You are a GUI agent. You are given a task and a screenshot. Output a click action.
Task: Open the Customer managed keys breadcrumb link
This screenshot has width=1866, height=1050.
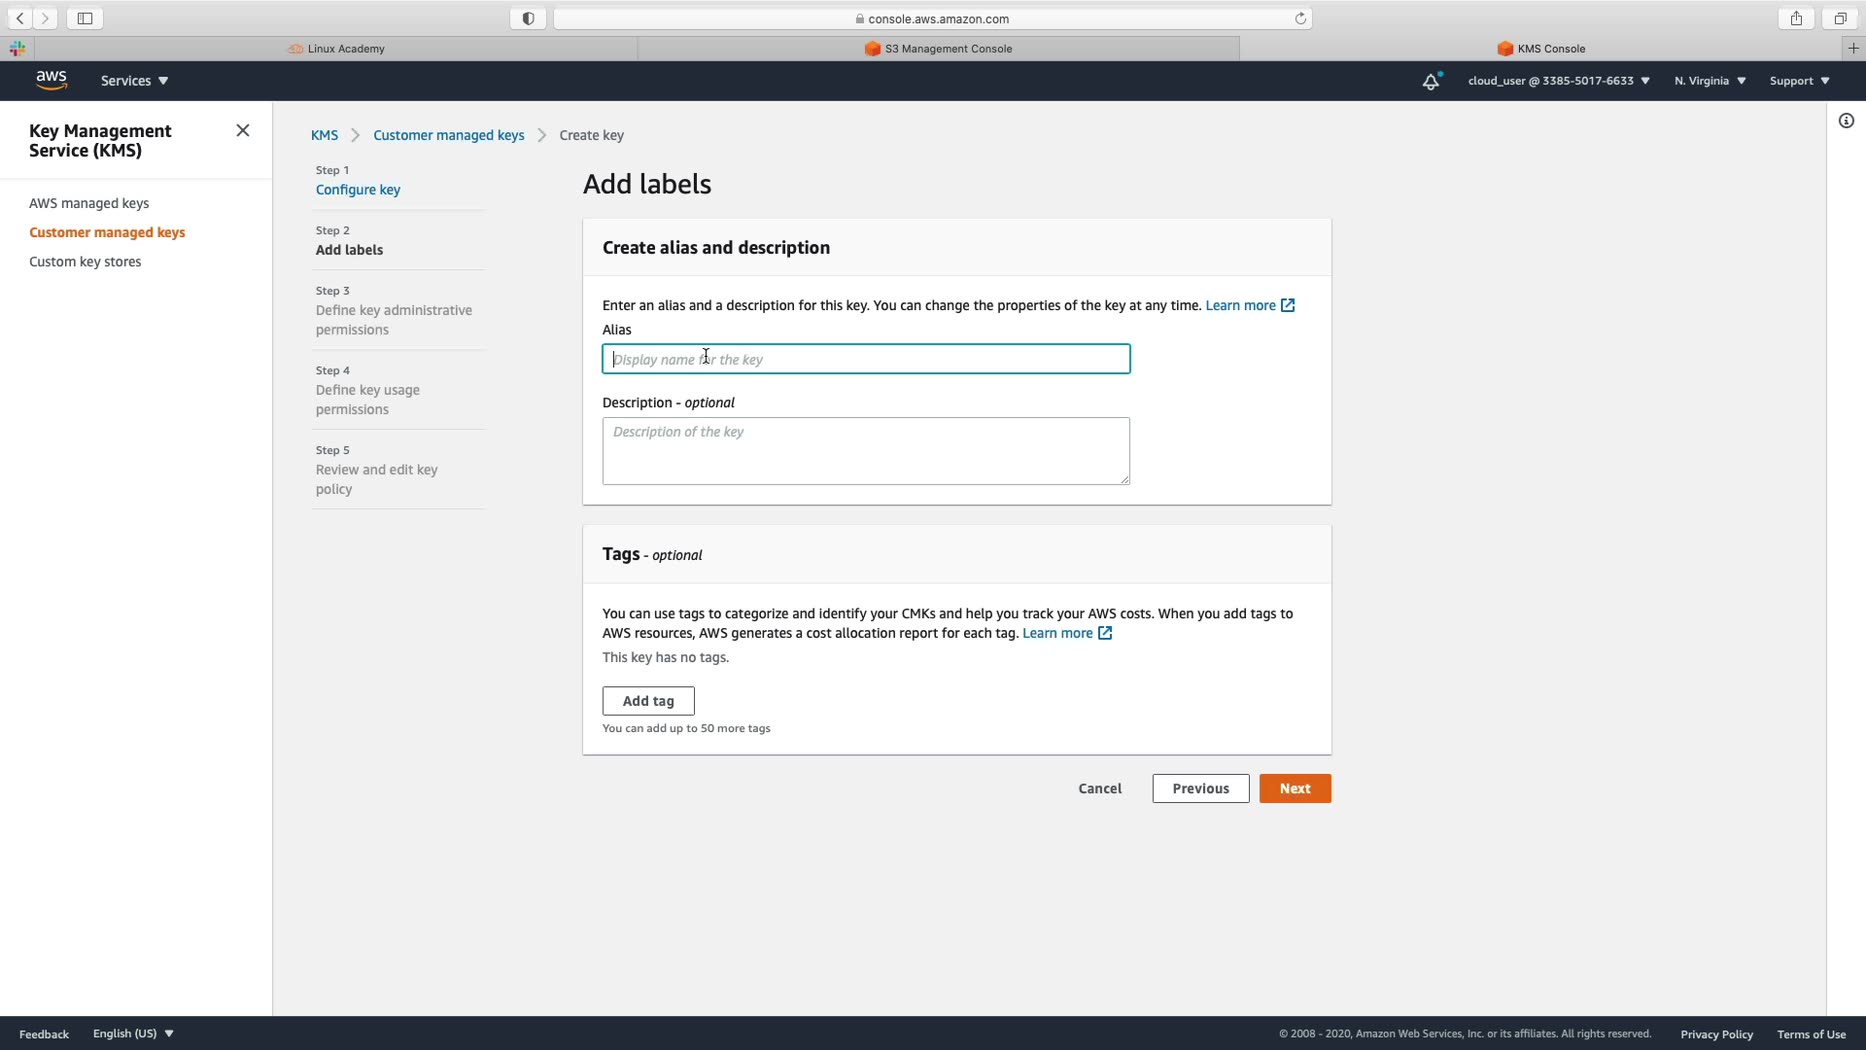point(448,135)
